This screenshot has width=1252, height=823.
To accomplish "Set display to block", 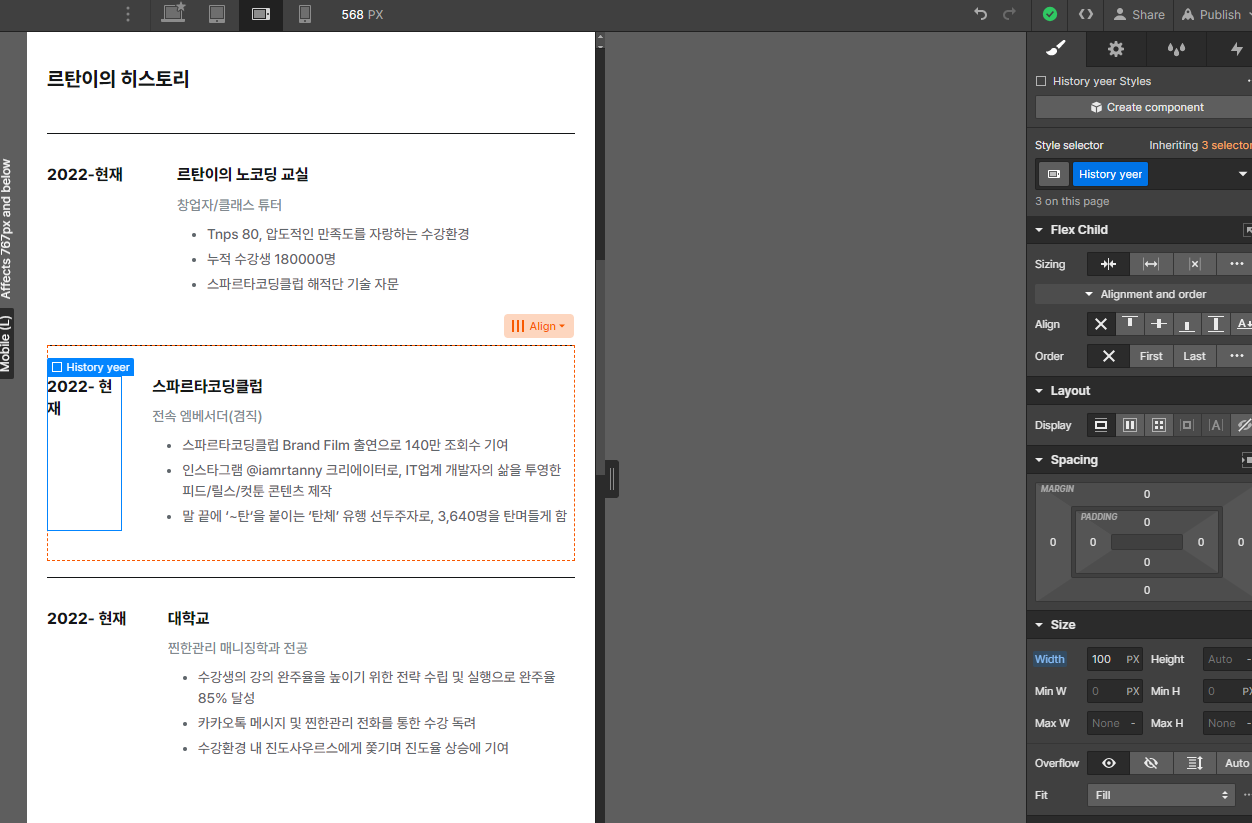I will (1101, 425).
